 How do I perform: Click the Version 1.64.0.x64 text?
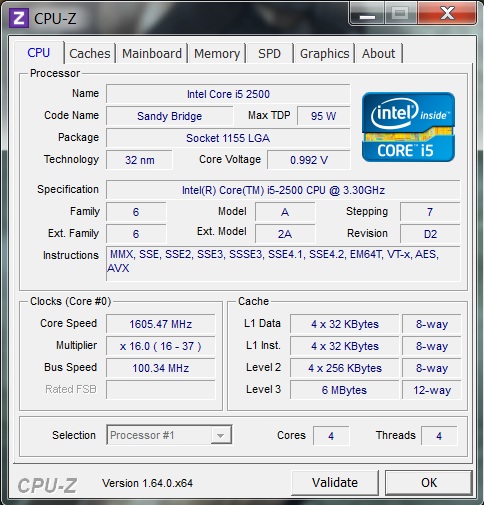click(147, 483)
